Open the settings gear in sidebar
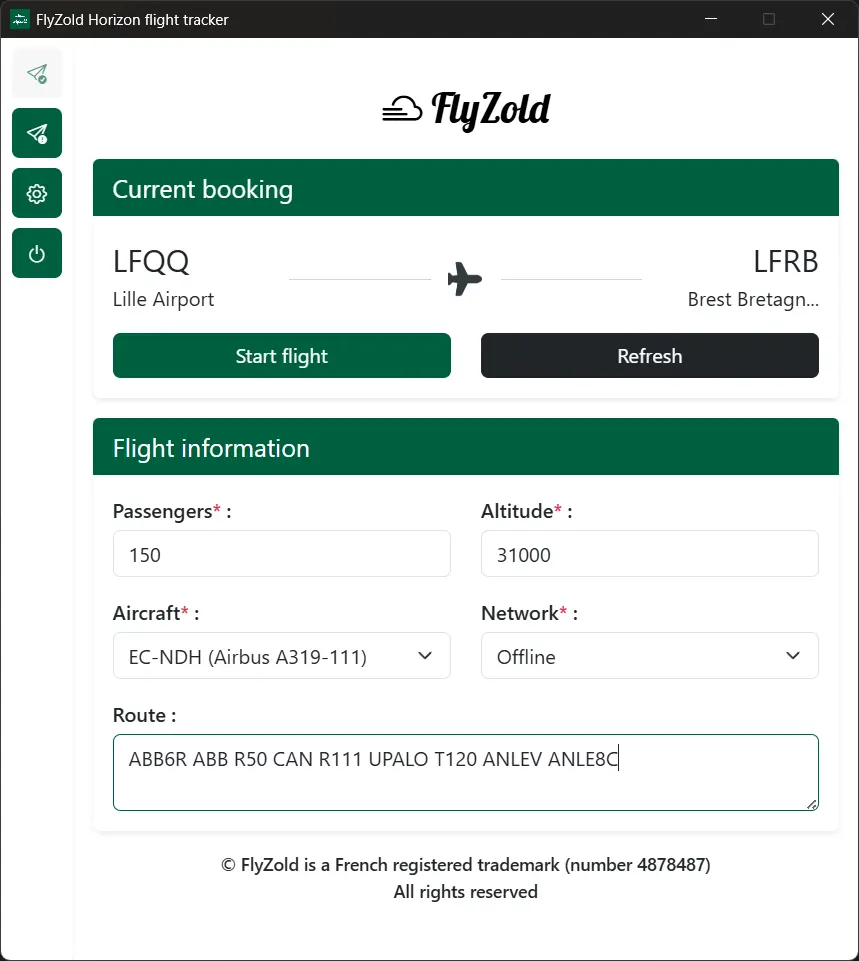 (37, 193)
